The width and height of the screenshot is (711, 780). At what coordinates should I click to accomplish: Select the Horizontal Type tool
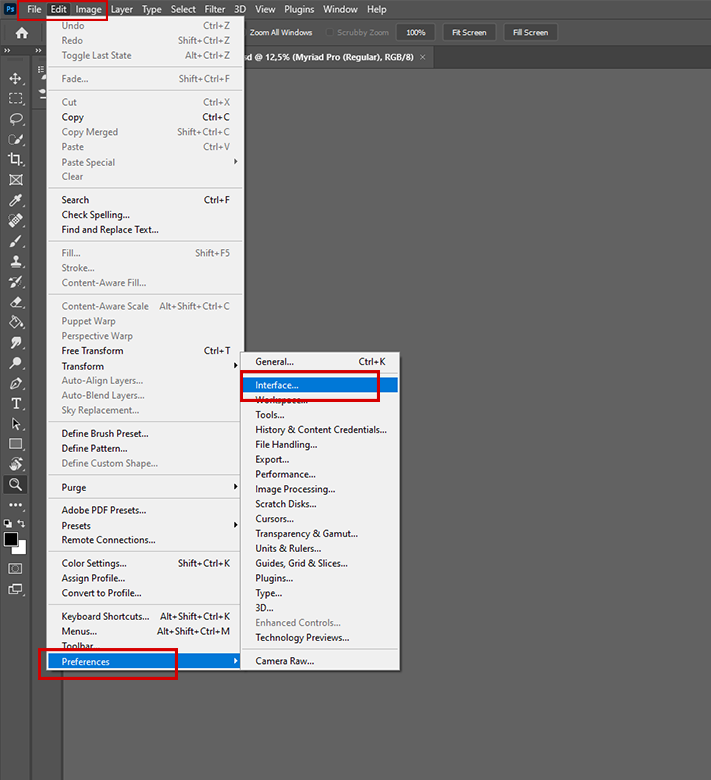pos(15,403)
